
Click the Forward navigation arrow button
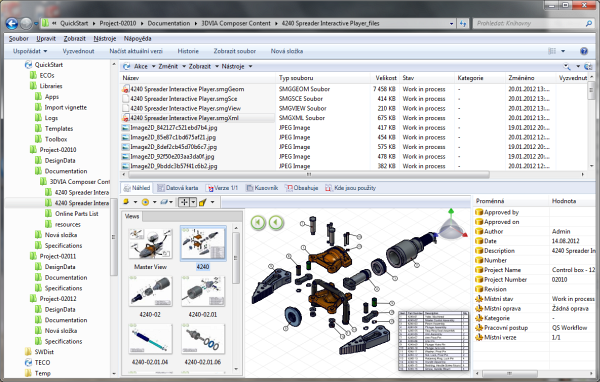click(26, 24)
